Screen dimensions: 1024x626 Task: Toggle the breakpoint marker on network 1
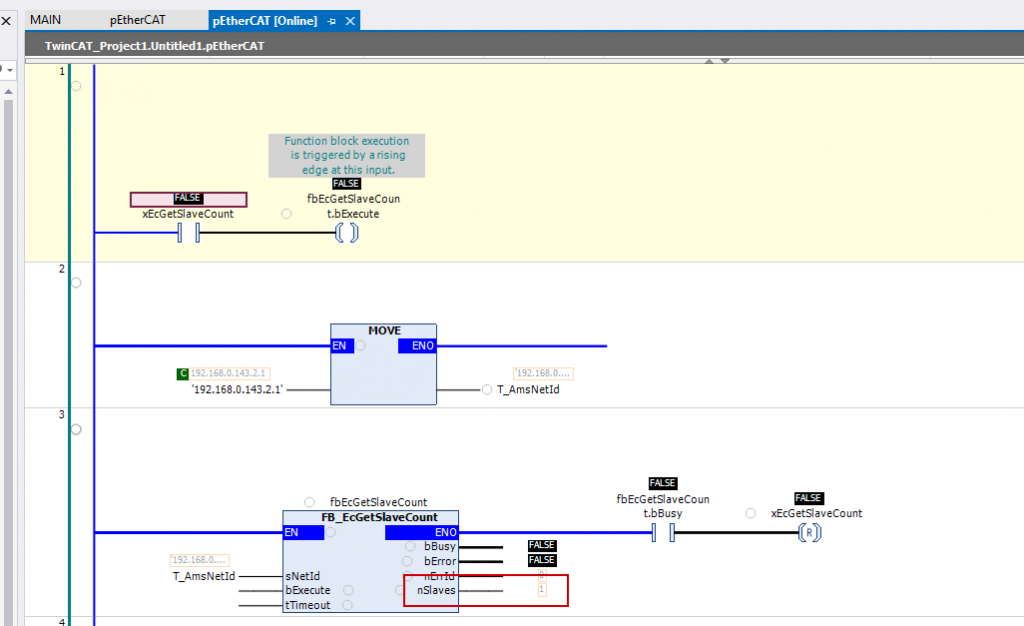[x=76, y=86]
